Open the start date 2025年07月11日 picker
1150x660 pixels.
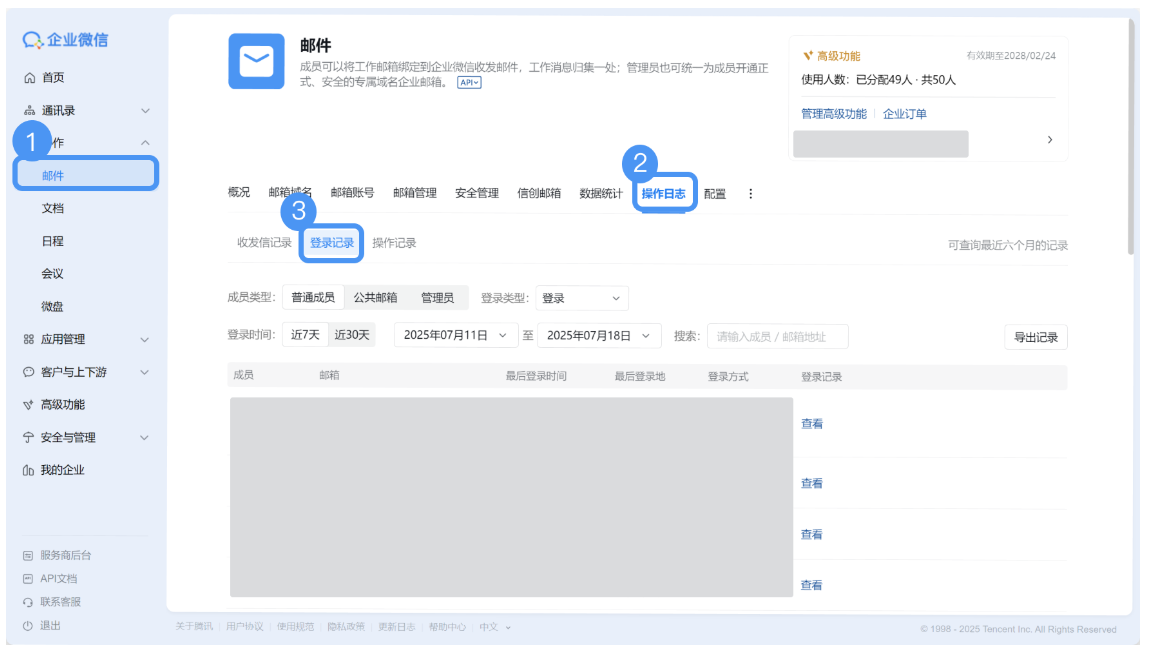click(x=455, y=335)
